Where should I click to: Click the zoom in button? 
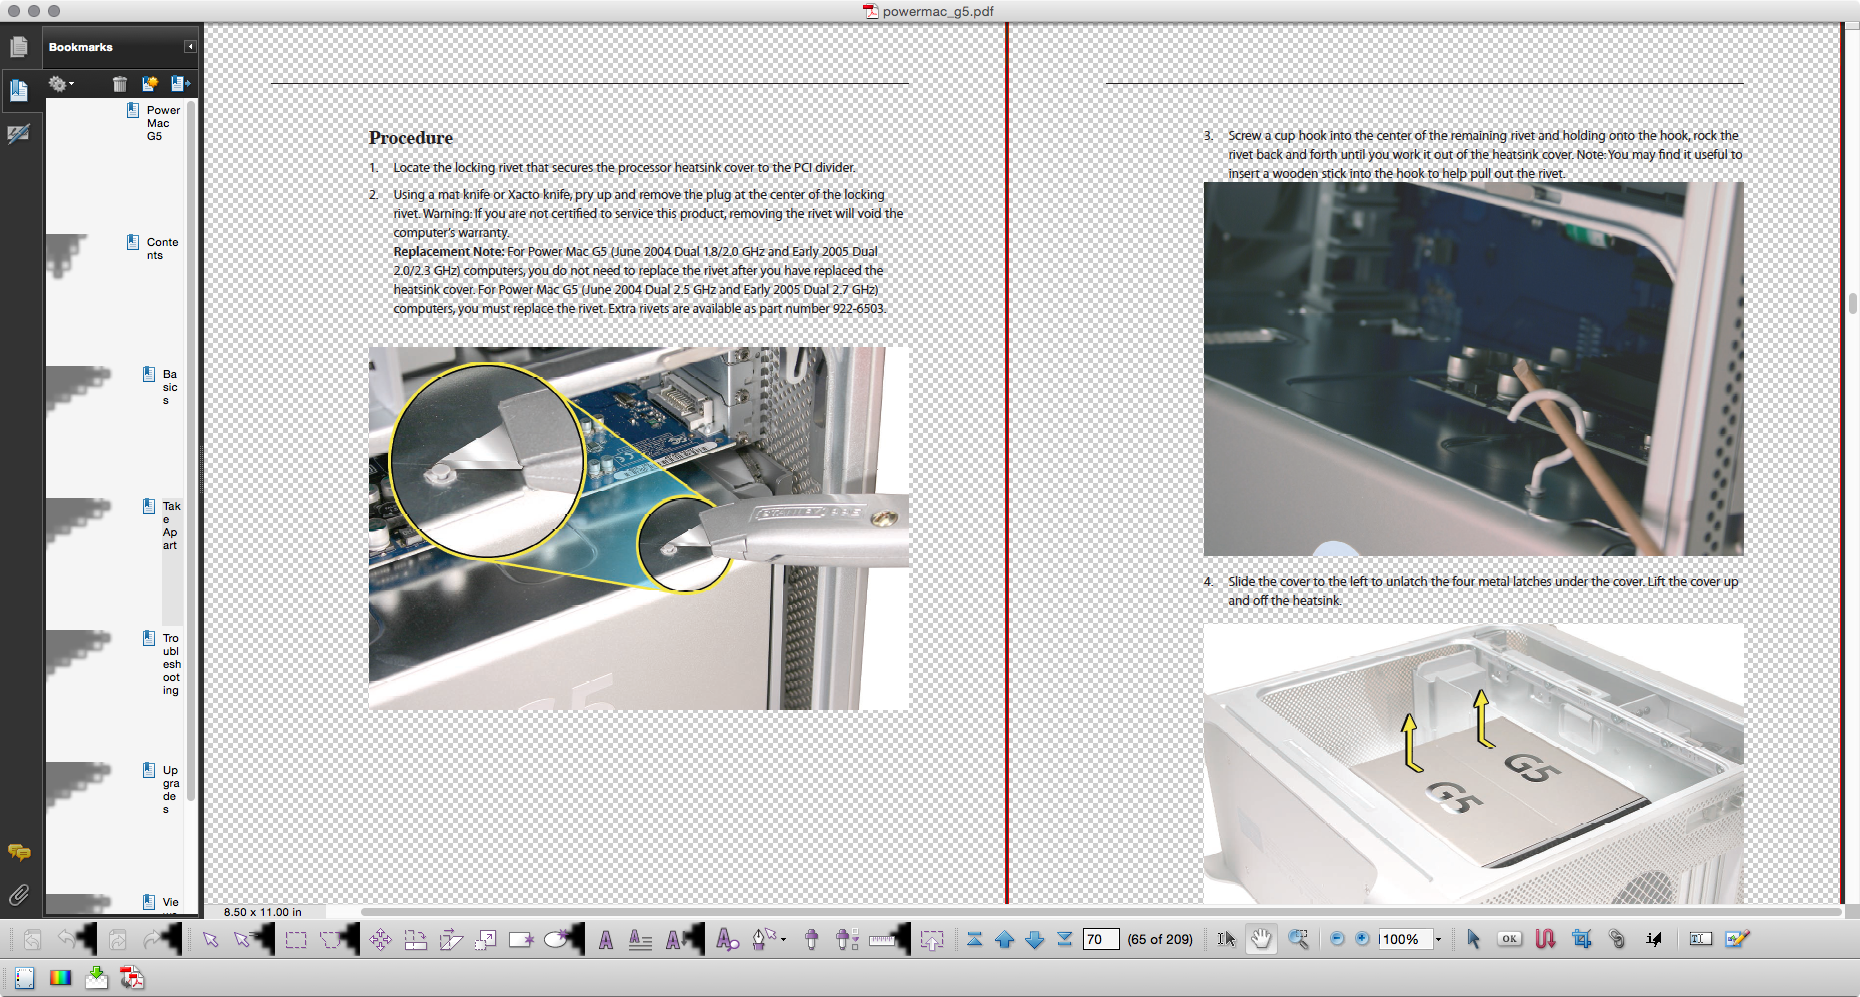pos(1362,939)
